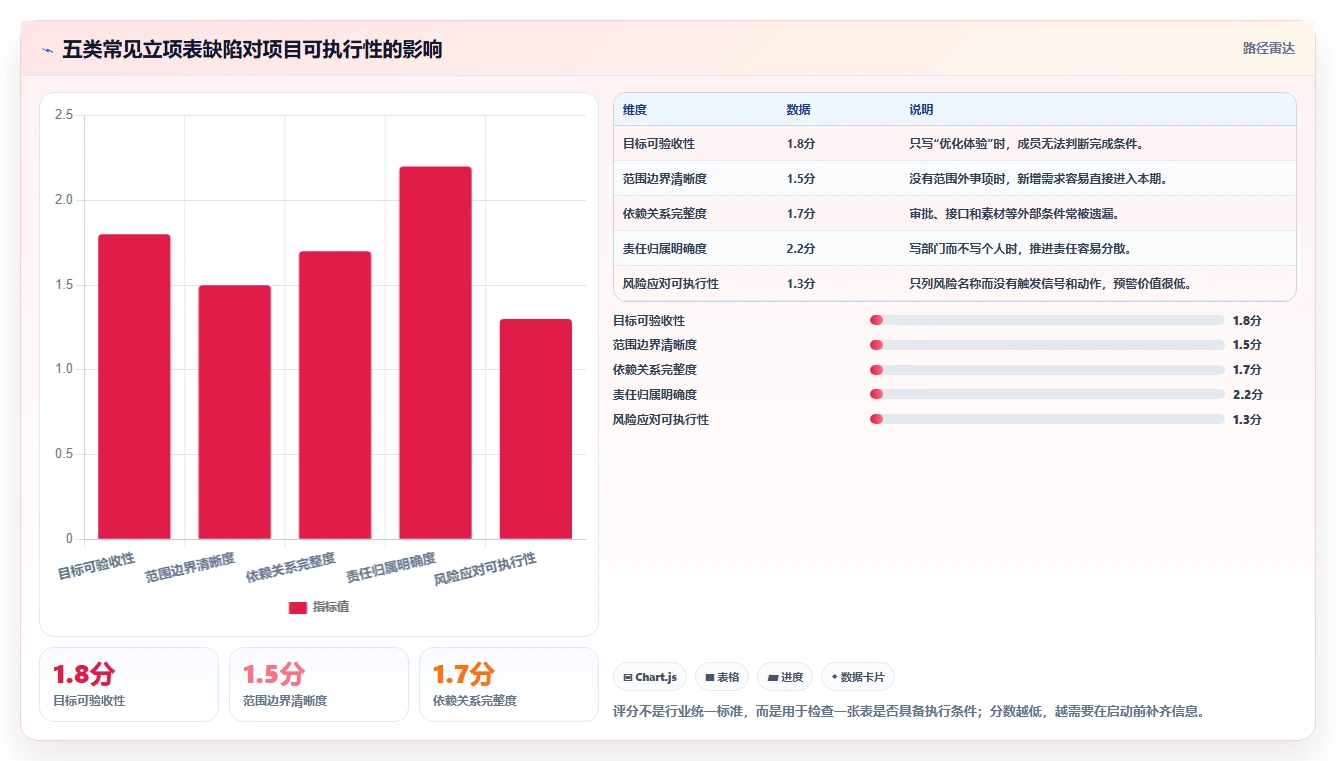Click the 说明 column header
The width and height of the screenshot is (1336, 761).
pyautogui.click(x=921, y=110)
